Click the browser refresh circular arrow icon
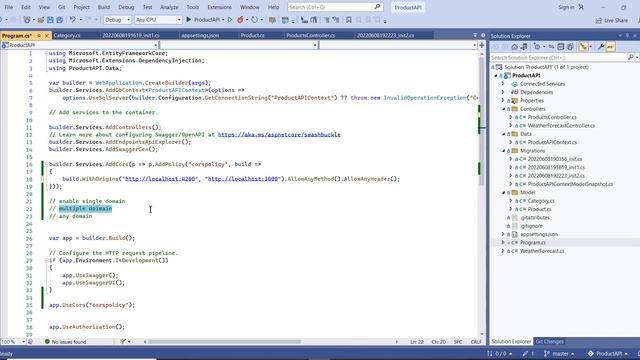 tap(255, 20)
